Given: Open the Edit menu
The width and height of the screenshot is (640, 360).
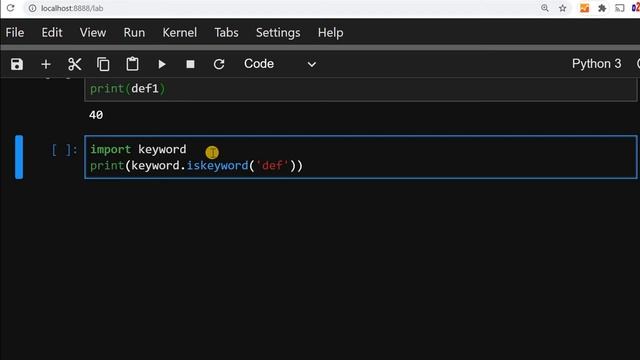Looking at the screenshot, I should click(x=52, y=33).
